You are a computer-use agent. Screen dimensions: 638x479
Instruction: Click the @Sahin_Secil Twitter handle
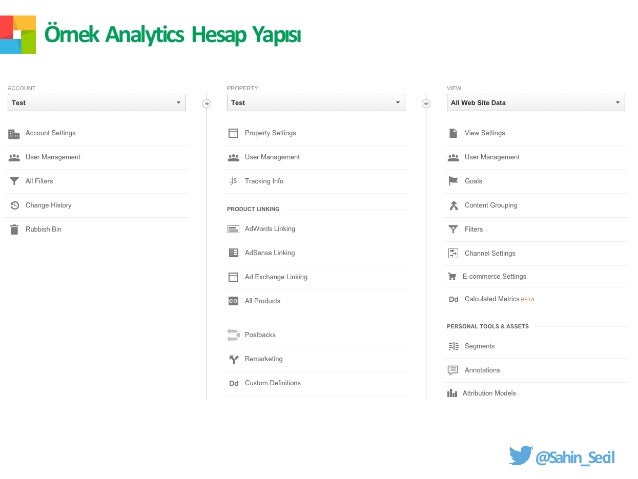click(575, 458)
